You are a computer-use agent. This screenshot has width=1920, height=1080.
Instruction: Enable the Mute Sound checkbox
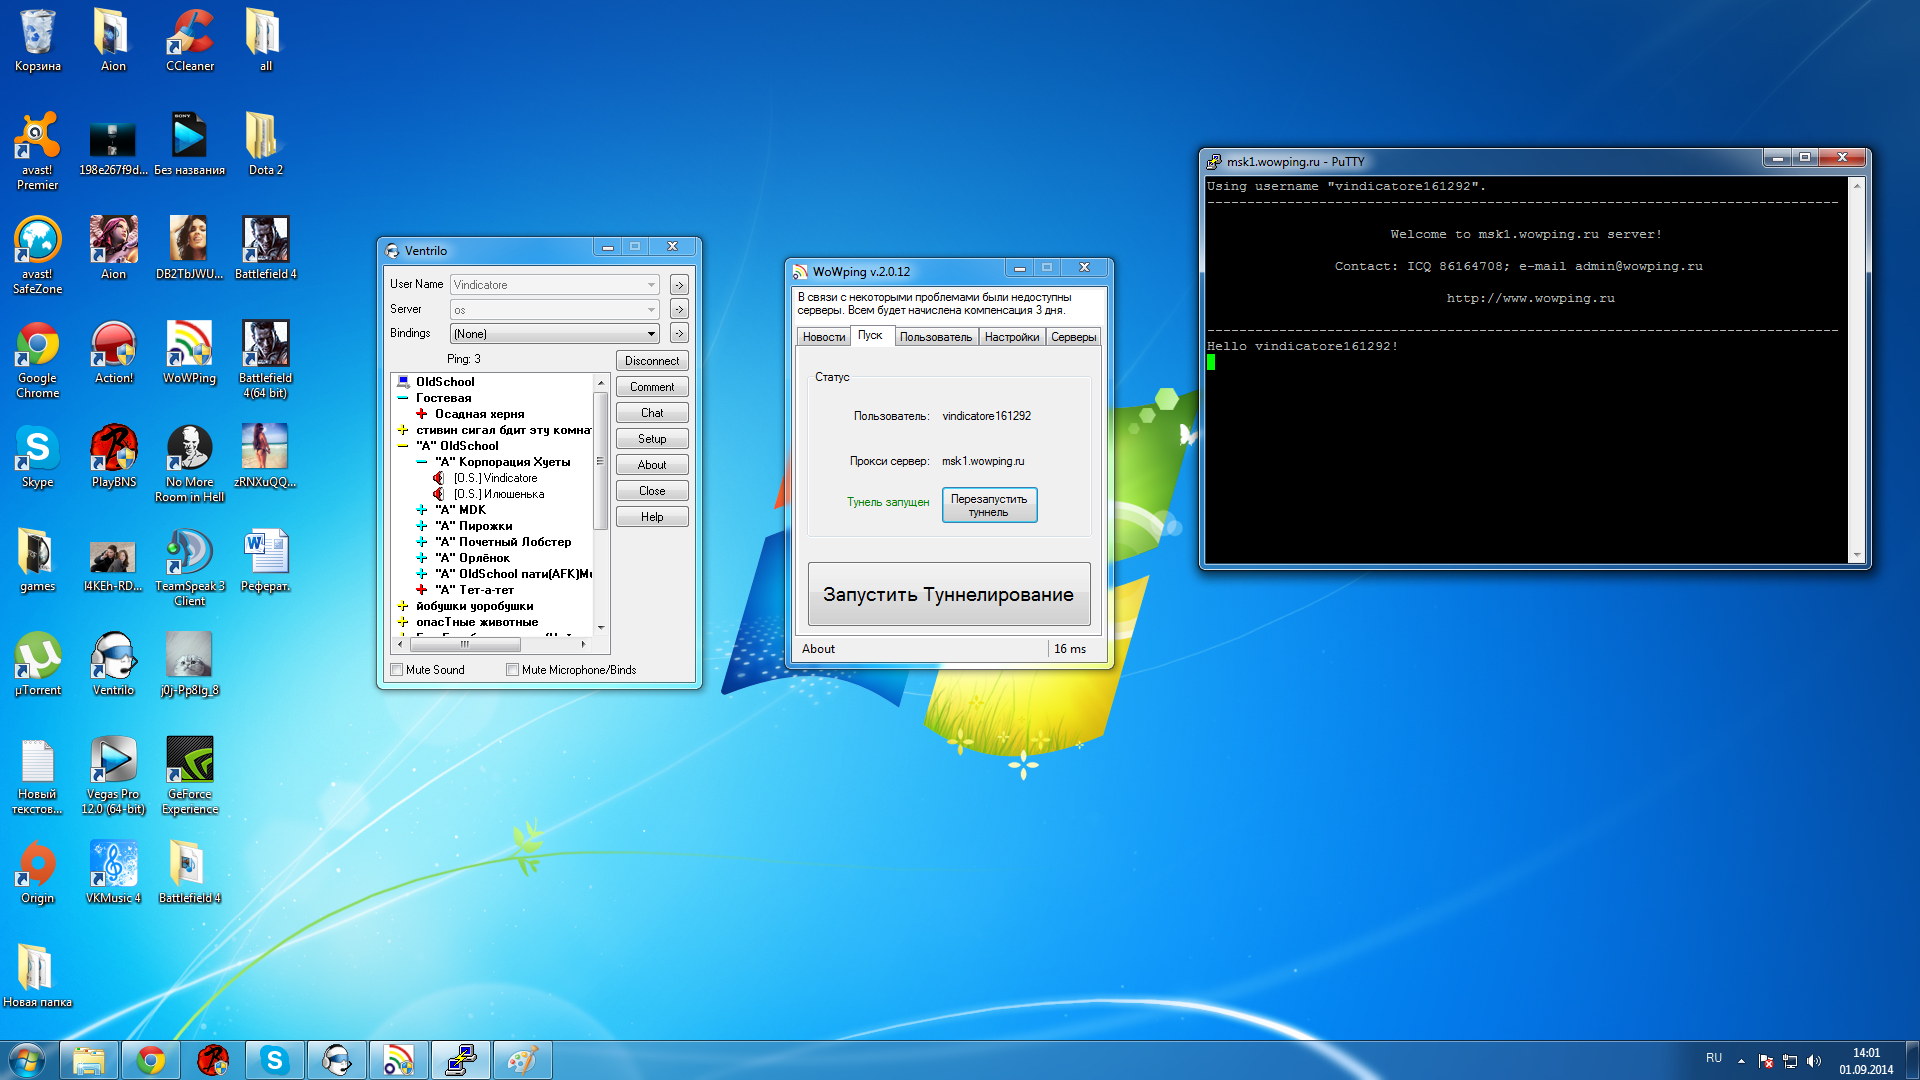(x=397, y=670)
